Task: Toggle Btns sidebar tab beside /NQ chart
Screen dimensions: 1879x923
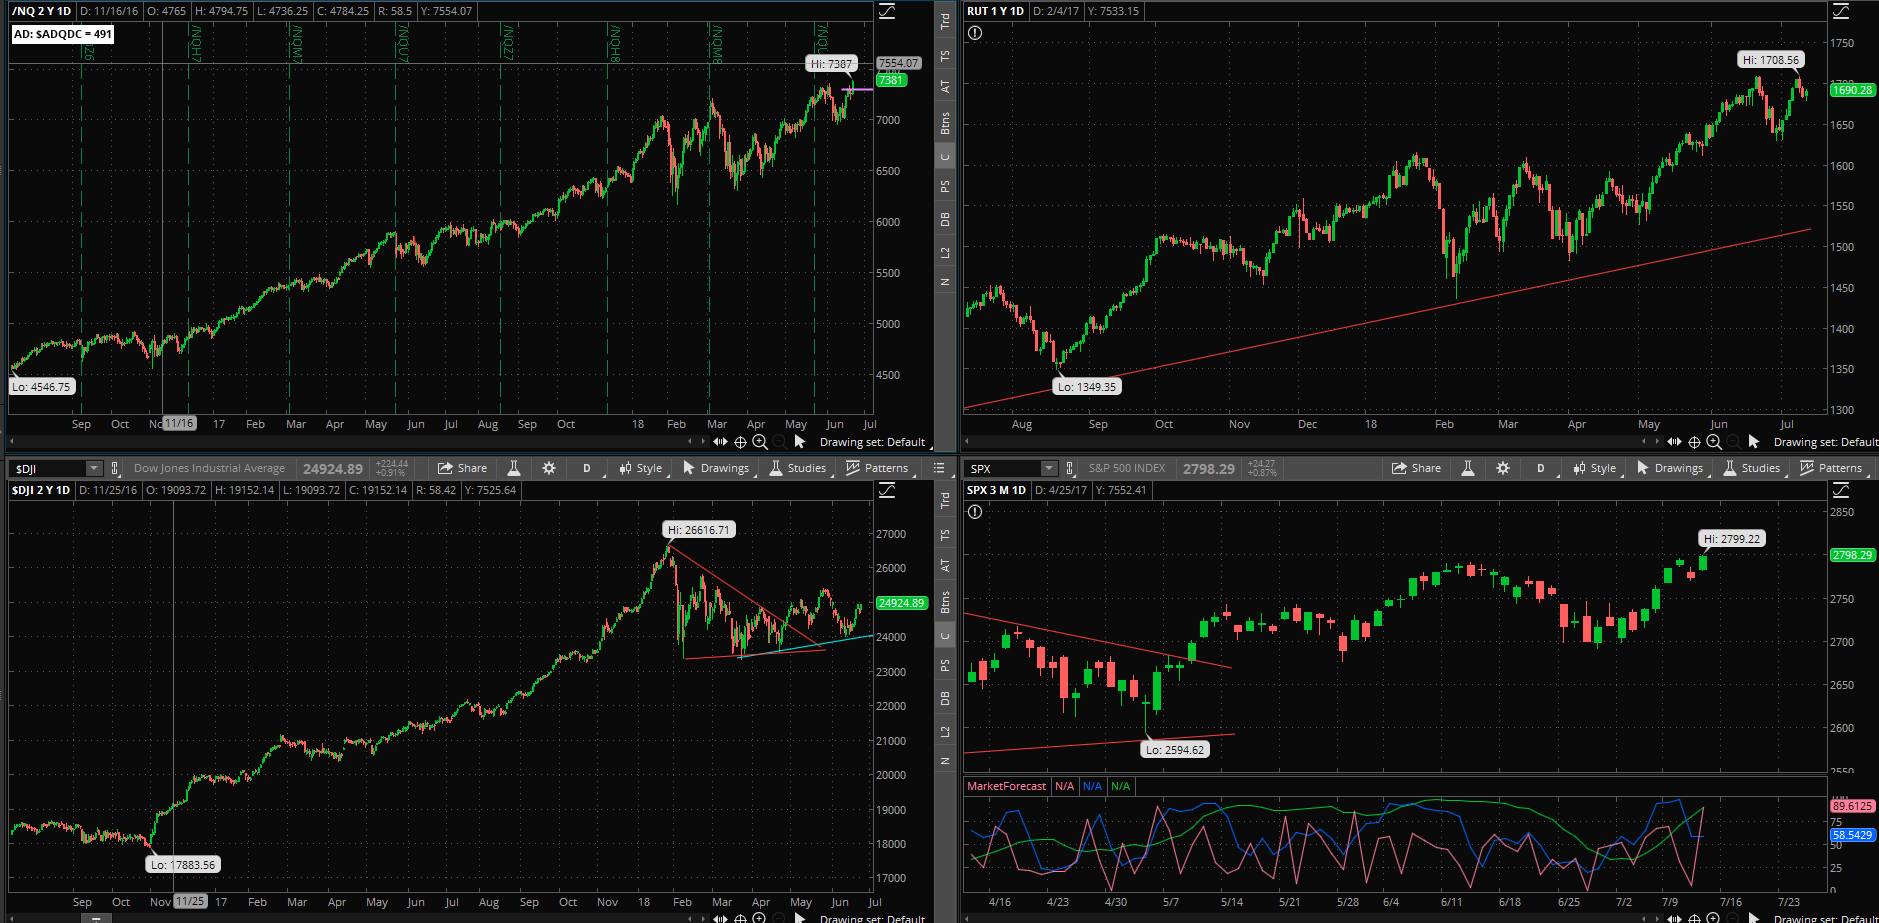Action: pyautogui.click(x=945, y=123)
